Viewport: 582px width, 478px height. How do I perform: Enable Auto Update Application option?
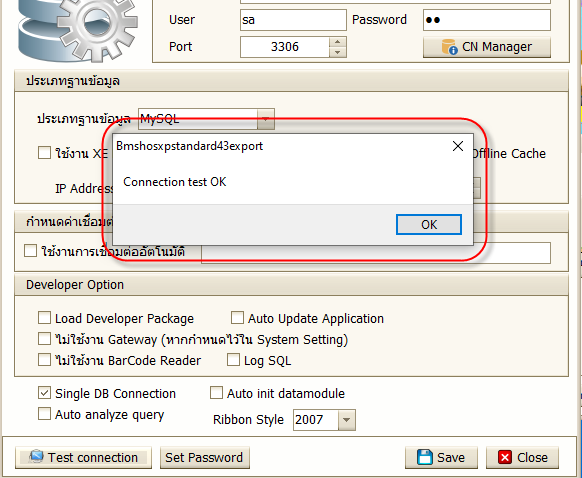[237, 318]
